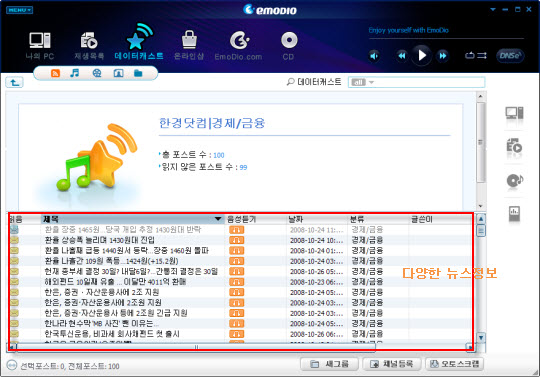The width and height of the screenshot is (540, 377).
Task: Open the playlist icon in right sidebar
Action: point(514,146)
